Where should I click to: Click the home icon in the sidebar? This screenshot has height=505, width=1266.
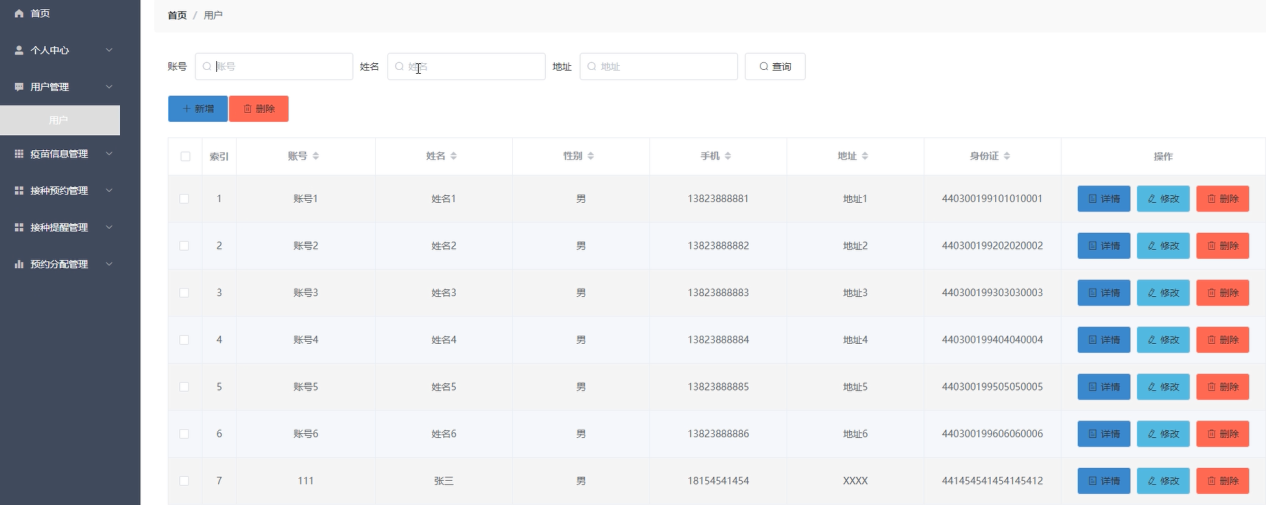19,13
